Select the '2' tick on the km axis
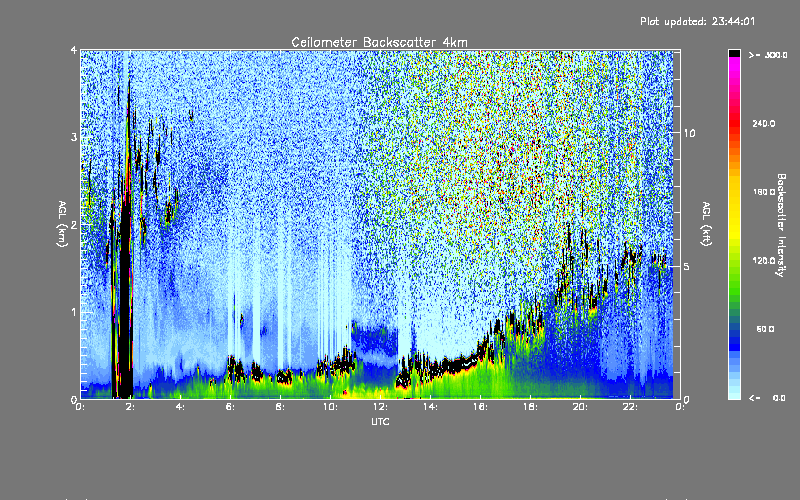This screenshot has width=800, height=500. coord(74,225)
